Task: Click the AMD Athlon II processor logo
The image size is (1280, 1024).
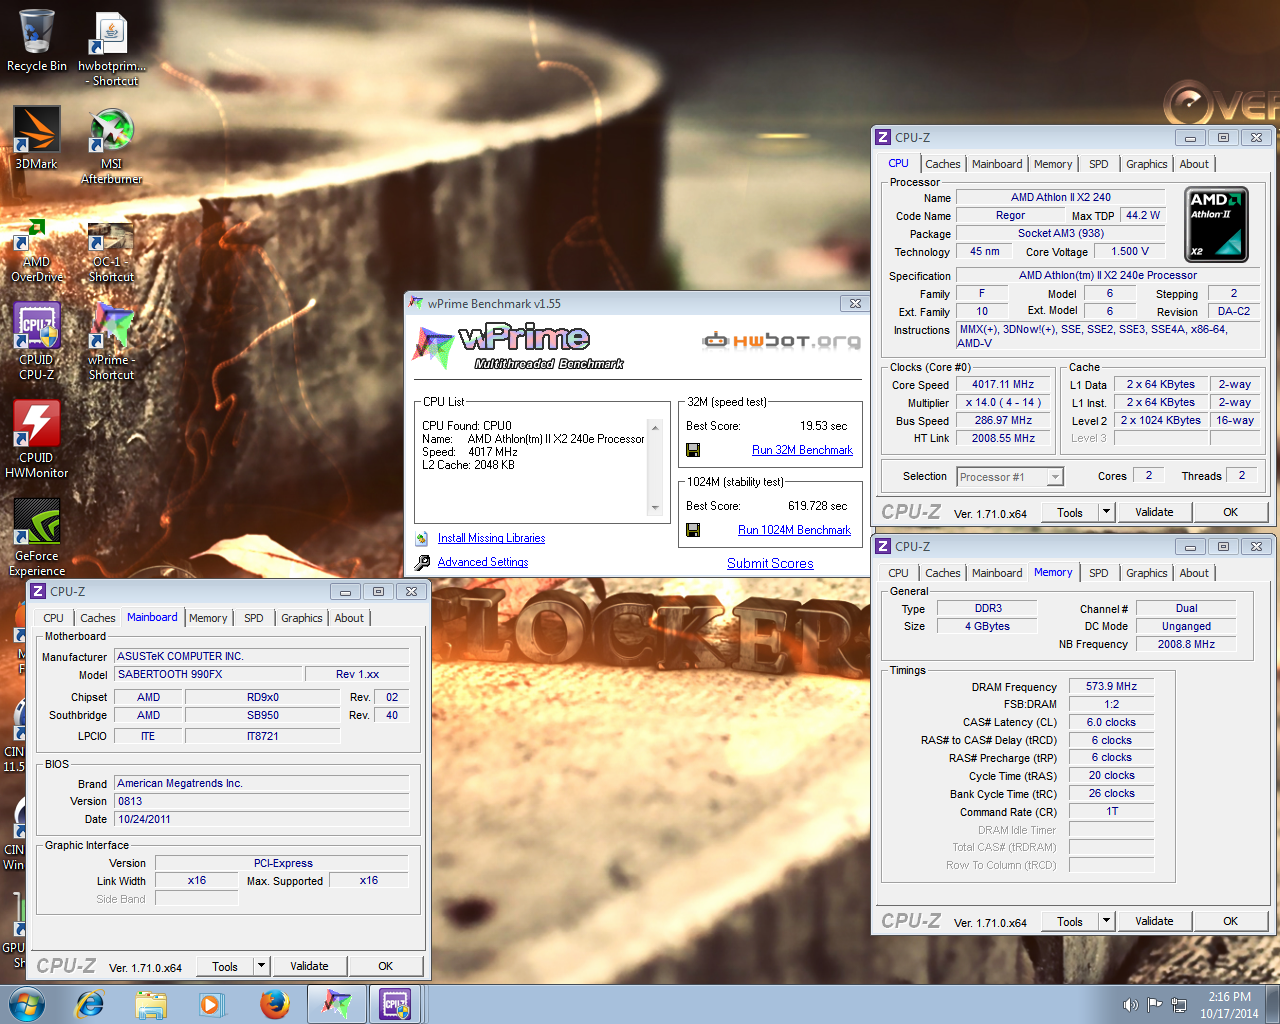Action: (1216, 224)
